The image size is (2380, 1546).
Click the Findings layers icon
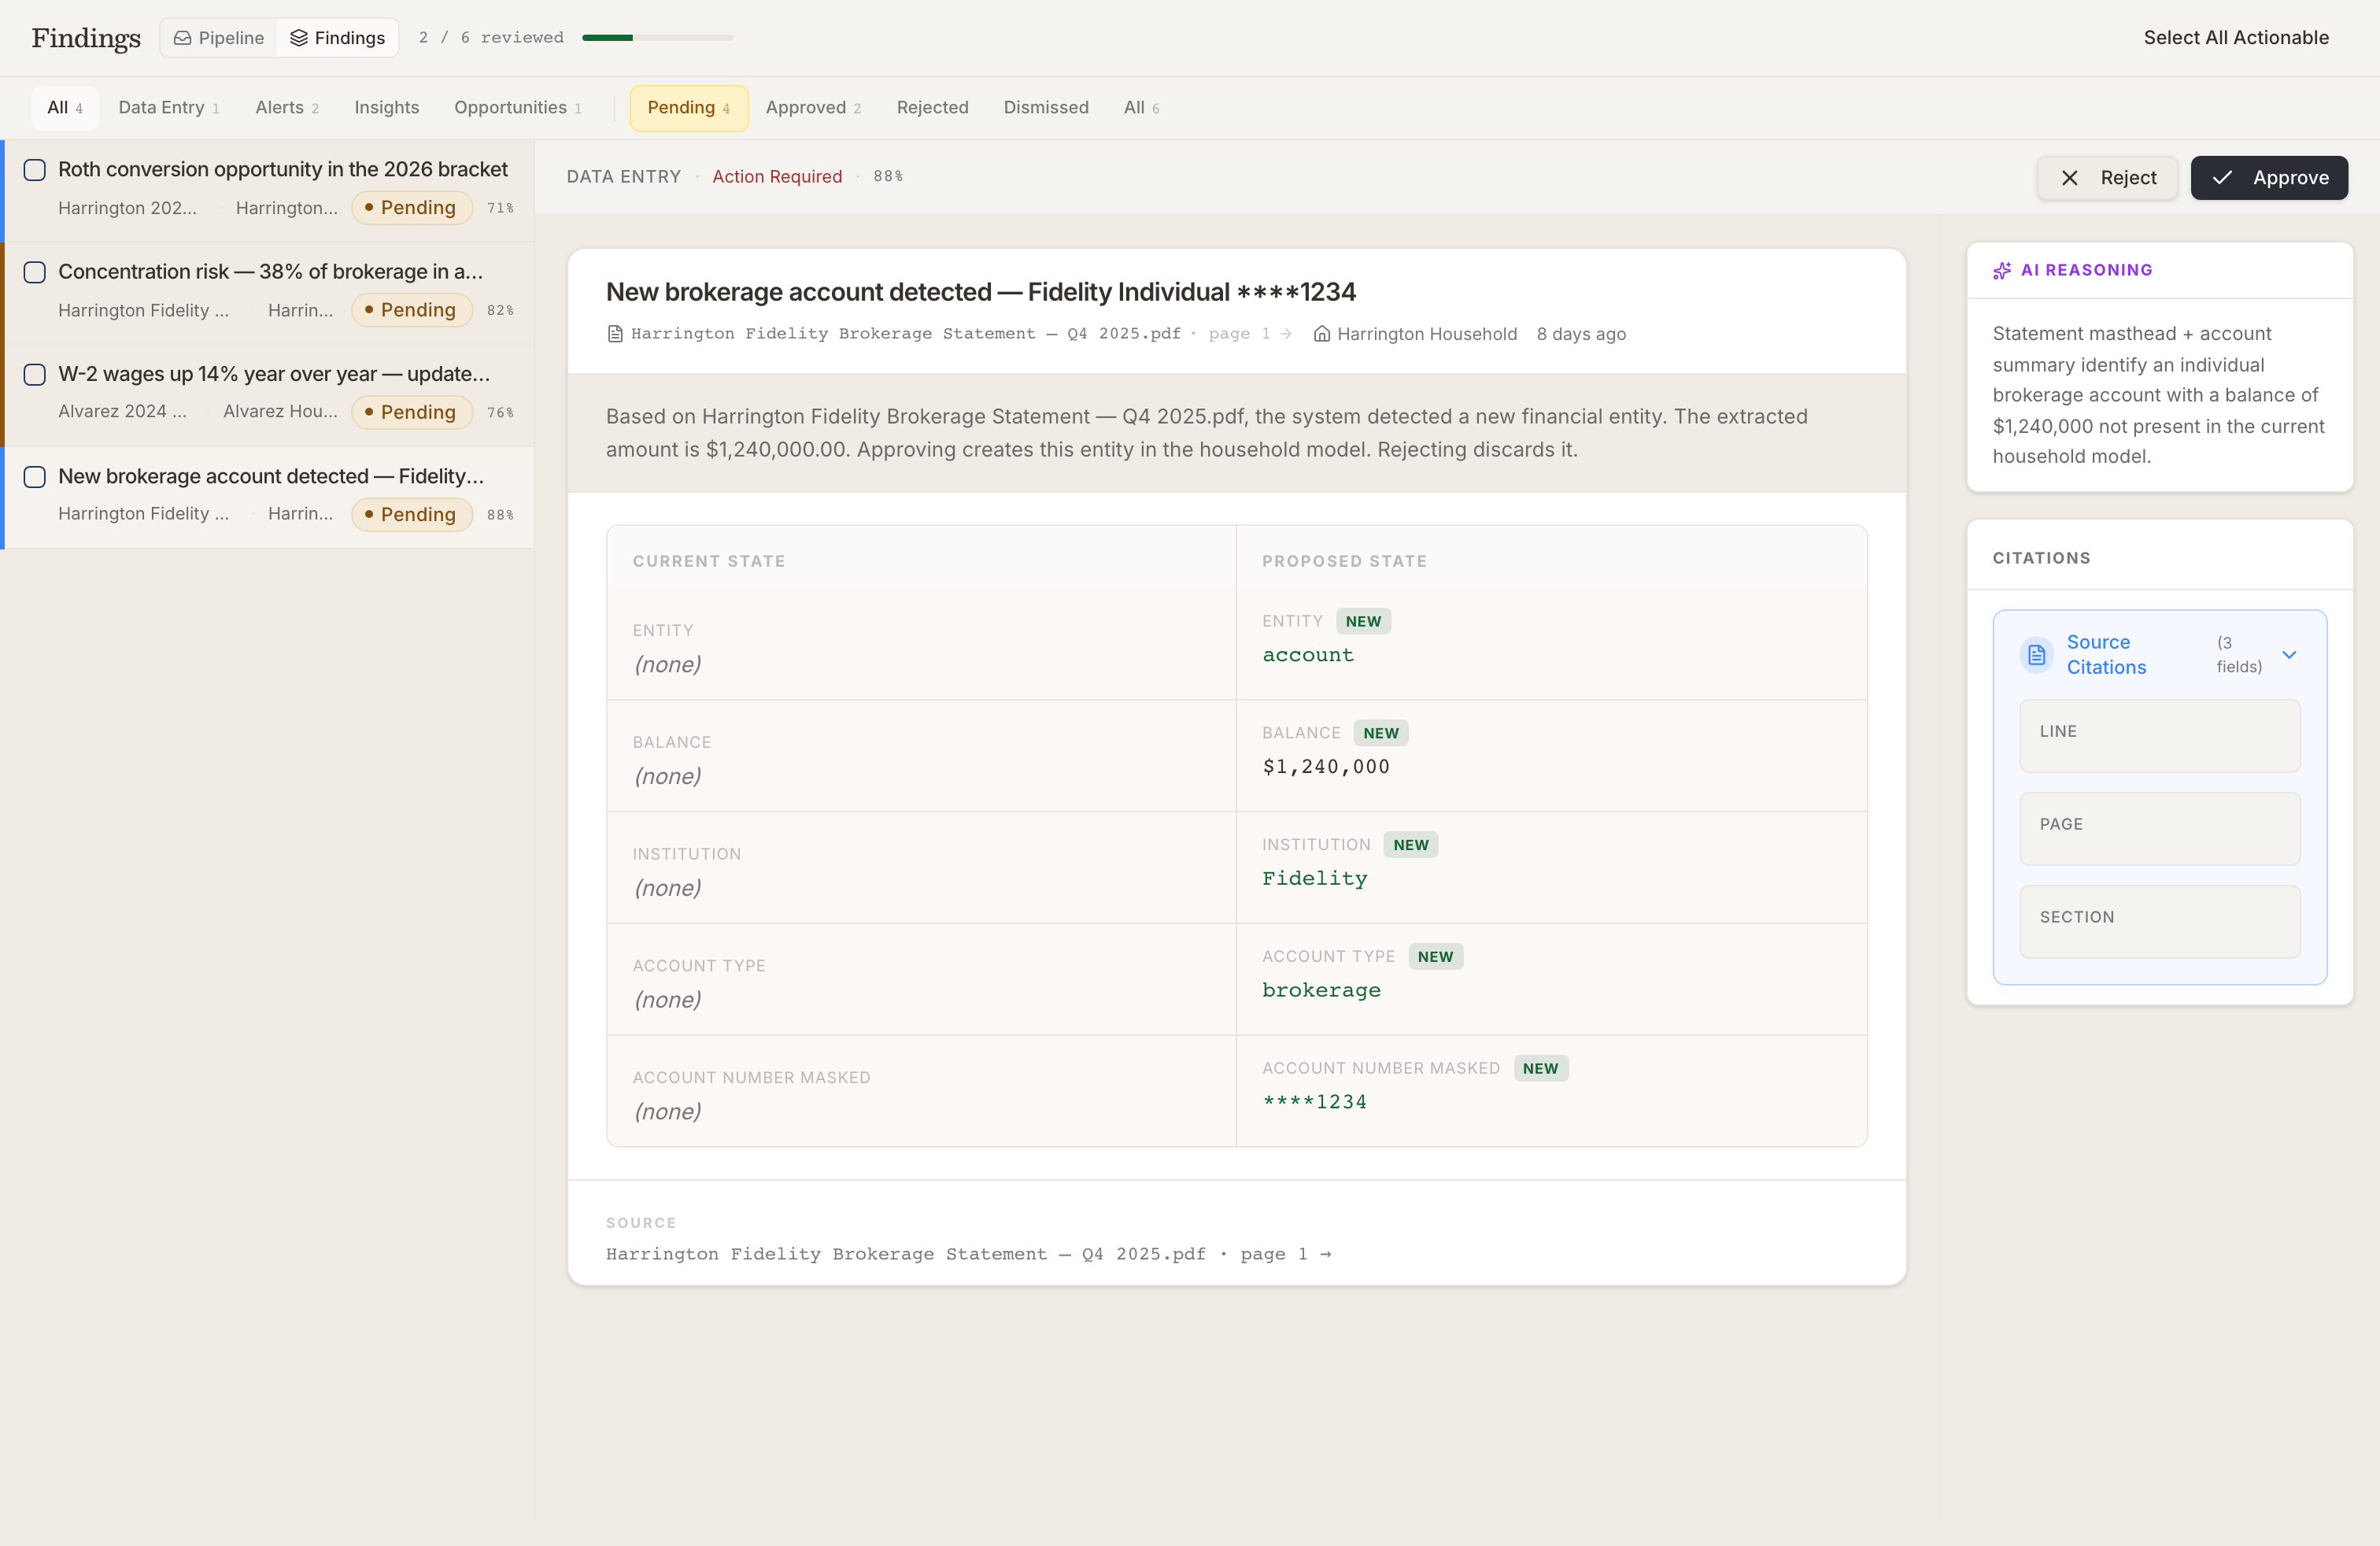(x=298, y=38)
